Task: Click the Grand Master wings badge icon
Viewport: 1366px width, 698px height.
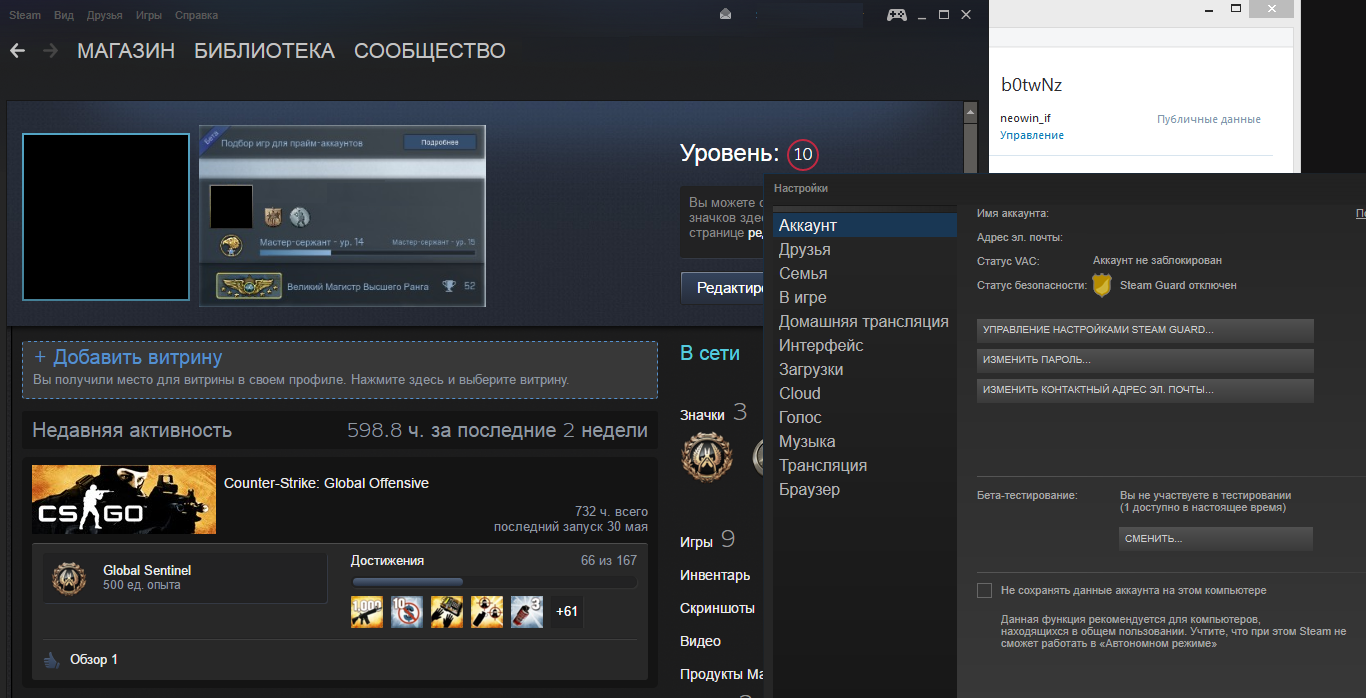Action: [250, 287]
